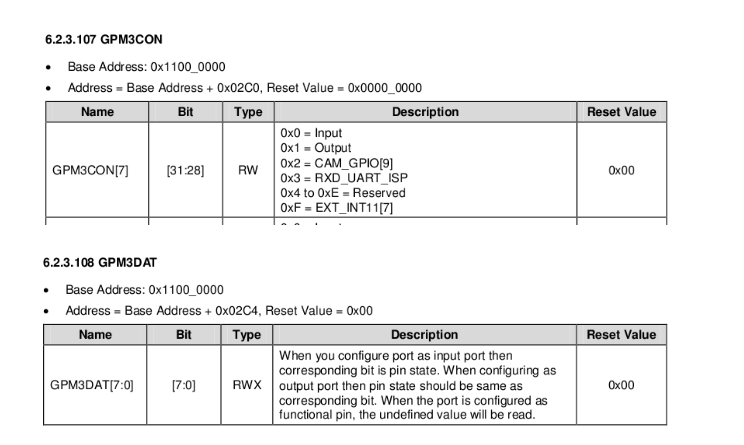Click the 6.2.3.108 GPM3DAT section heading
Screen dimensions: 744x445
(103, 263)
